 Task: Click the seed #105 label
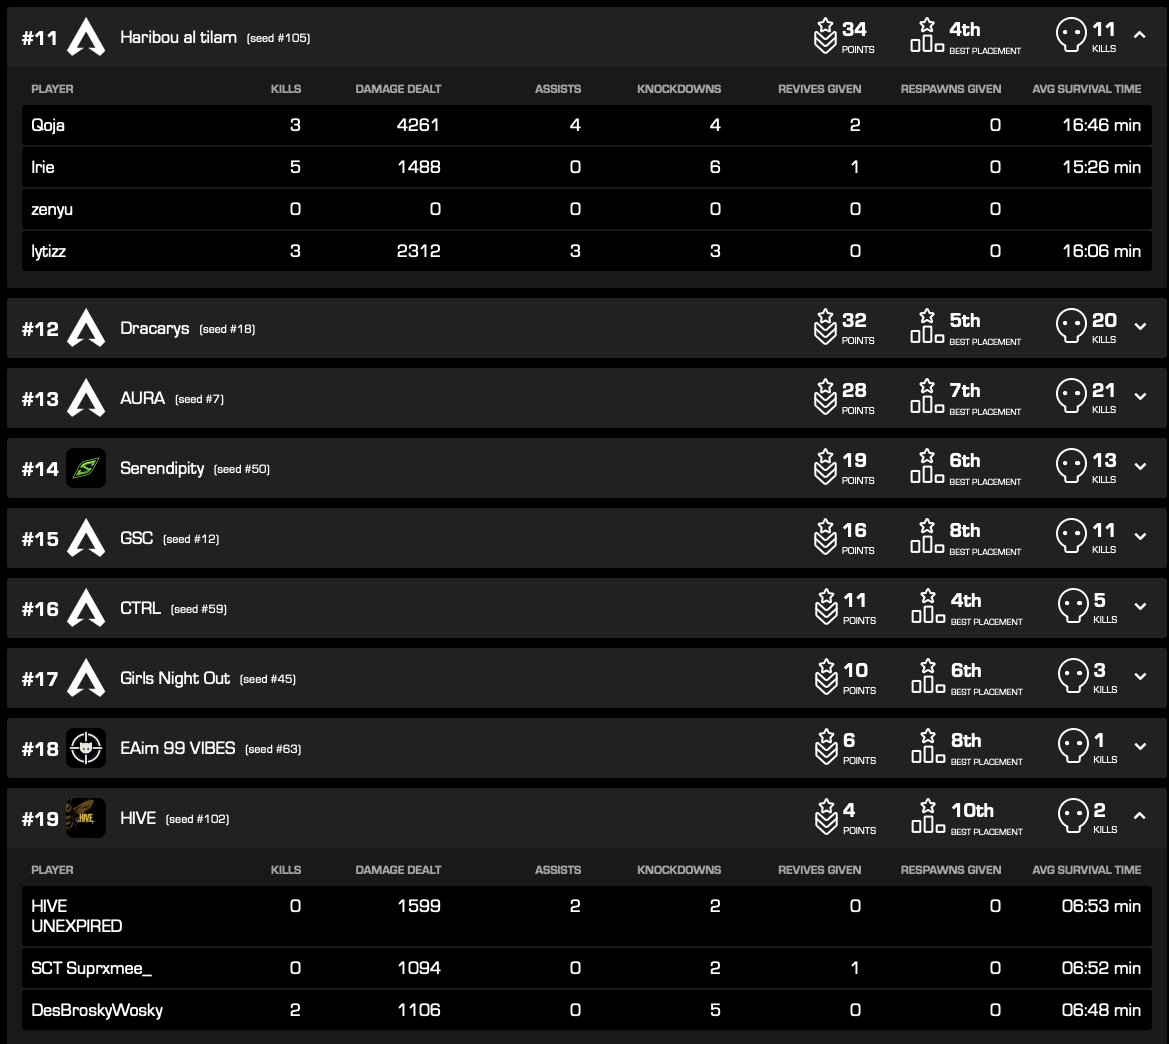coord(278,38)
